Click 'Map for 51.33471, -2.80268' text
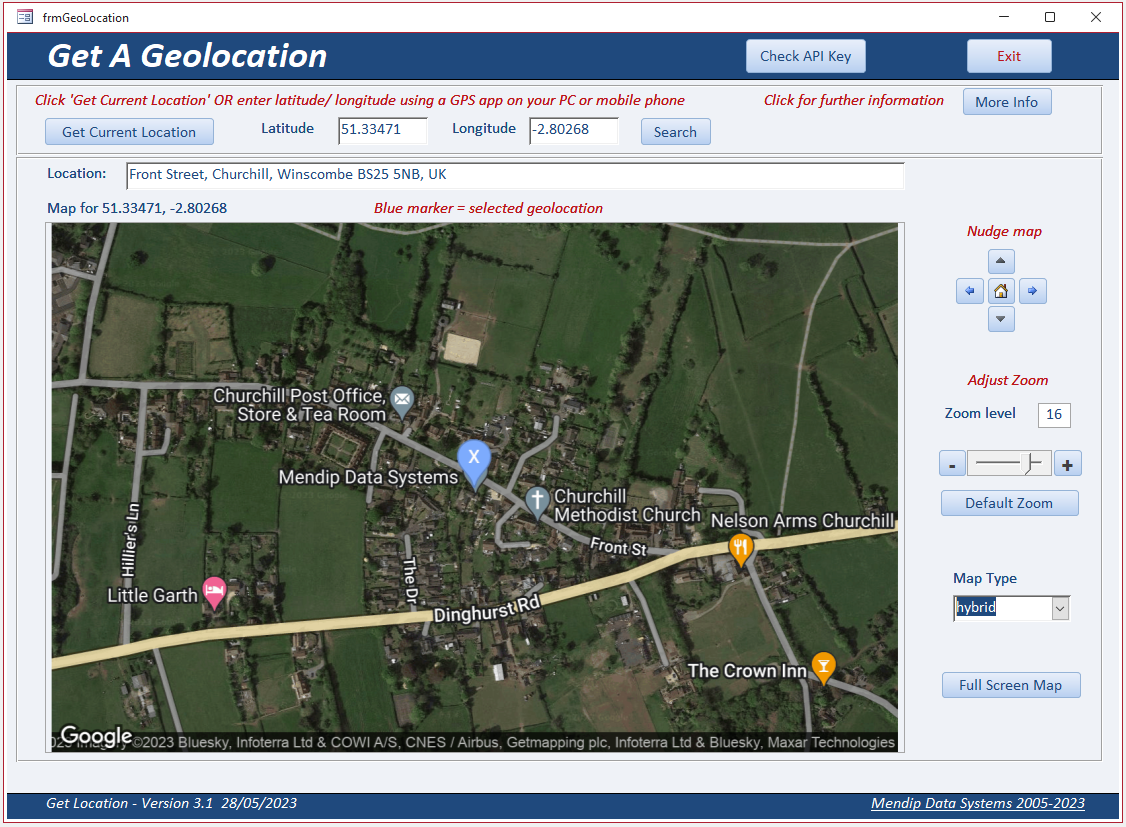Viewport: 1126px width, 827px height. click(x=137, y=208)
